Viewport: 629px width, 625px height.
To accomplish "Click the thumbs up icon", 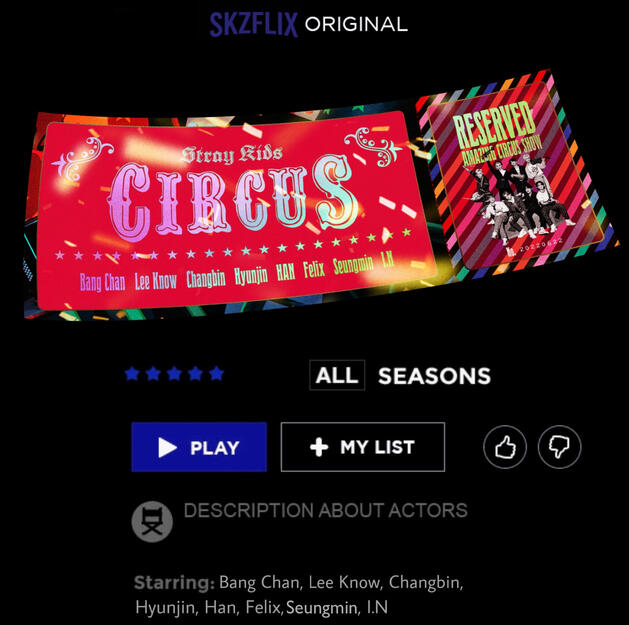I will click(505, 446).
